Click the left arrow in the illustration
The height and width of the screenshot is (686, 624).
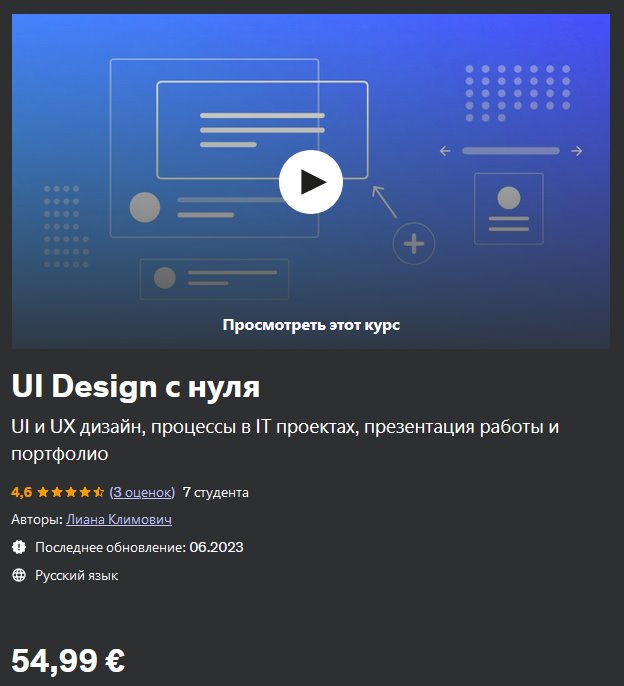[445, 151]
